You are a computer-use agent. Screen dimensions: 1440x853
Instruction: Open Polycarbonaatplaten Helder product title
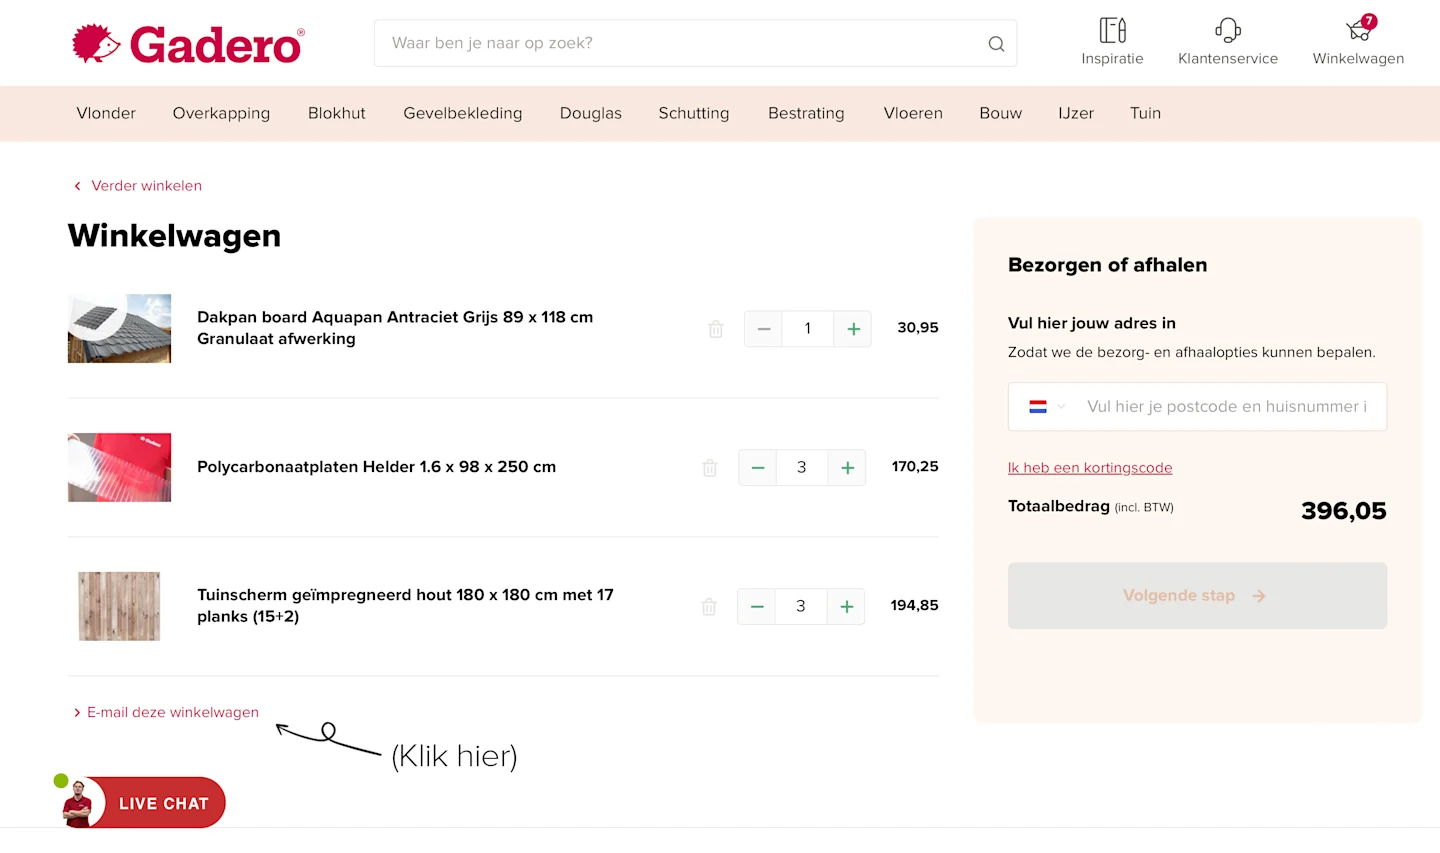376,467
